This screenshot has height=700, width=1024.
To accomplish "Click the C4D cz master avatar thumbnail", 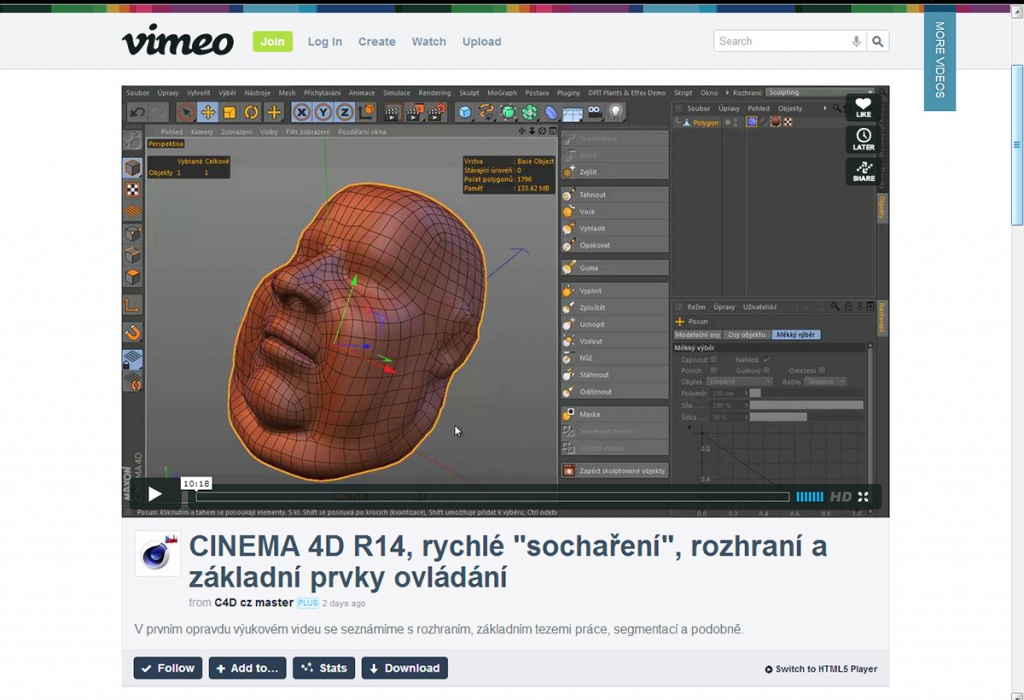I will click(157, 554).
